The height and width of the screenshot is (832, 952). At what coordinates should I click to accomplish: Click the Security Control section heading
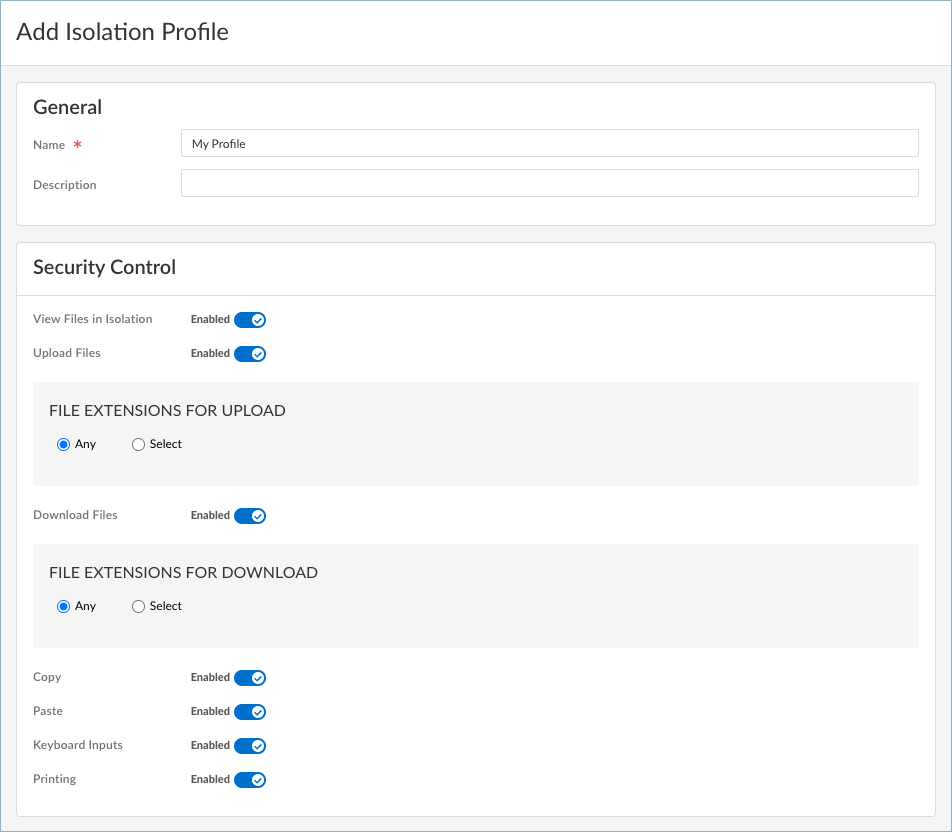pyautogui.click(x=104, y=267)
